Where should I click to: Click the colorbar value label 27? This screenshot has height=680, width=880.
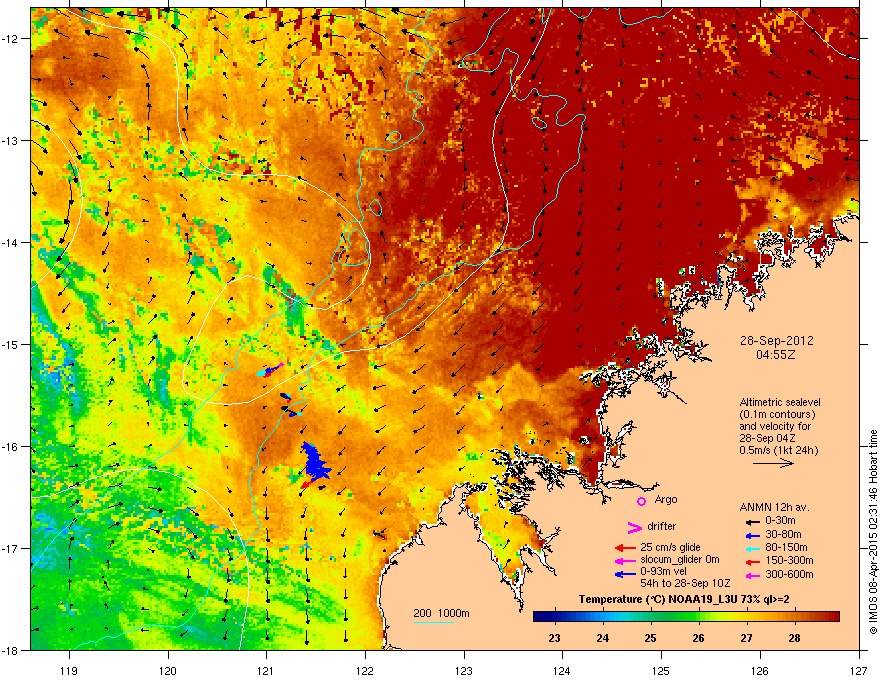(x=746, y=638)
